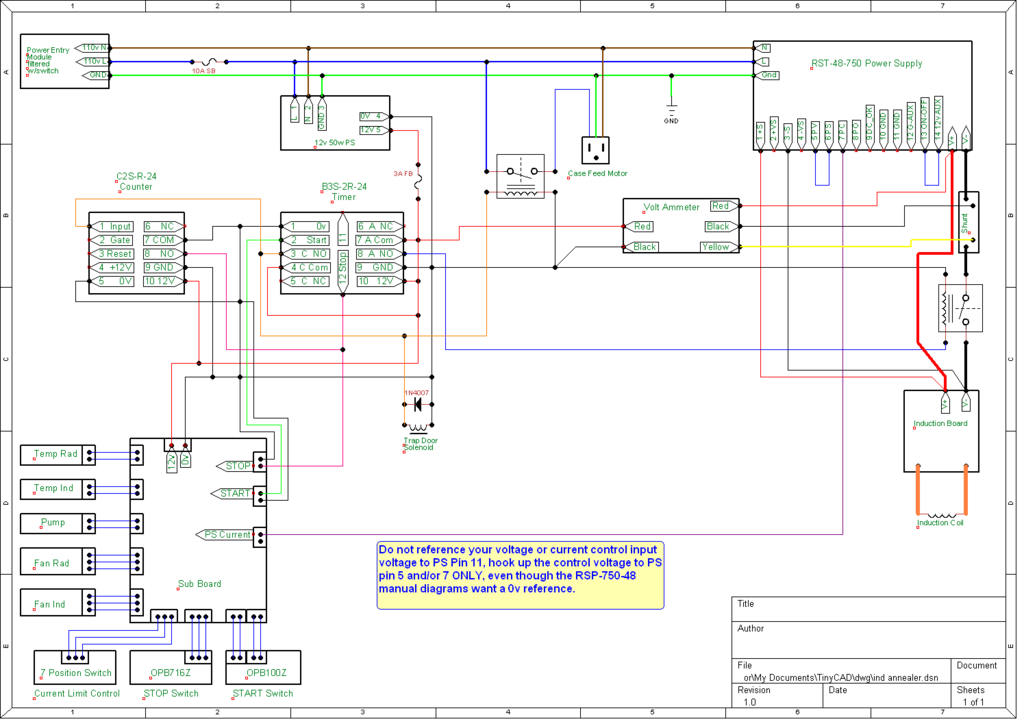This screenshot has height=726, width=1024.
Task: Click the 7 A Com pin on Timer
Action: [379, 240]
